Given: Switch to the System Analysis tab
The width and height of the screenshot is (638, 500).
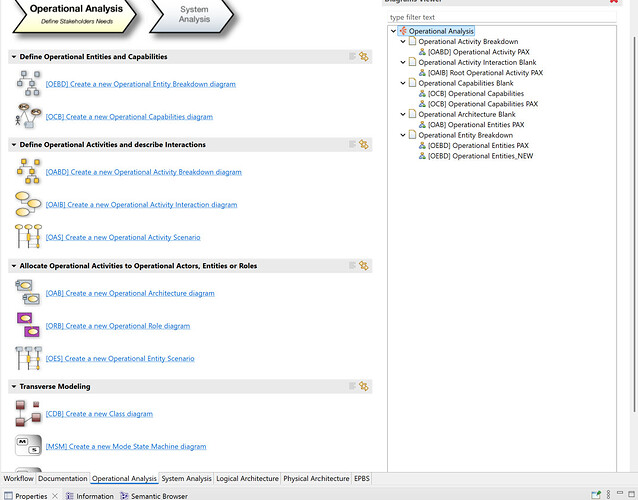Looking at the screenshot, I should point(186,479).
